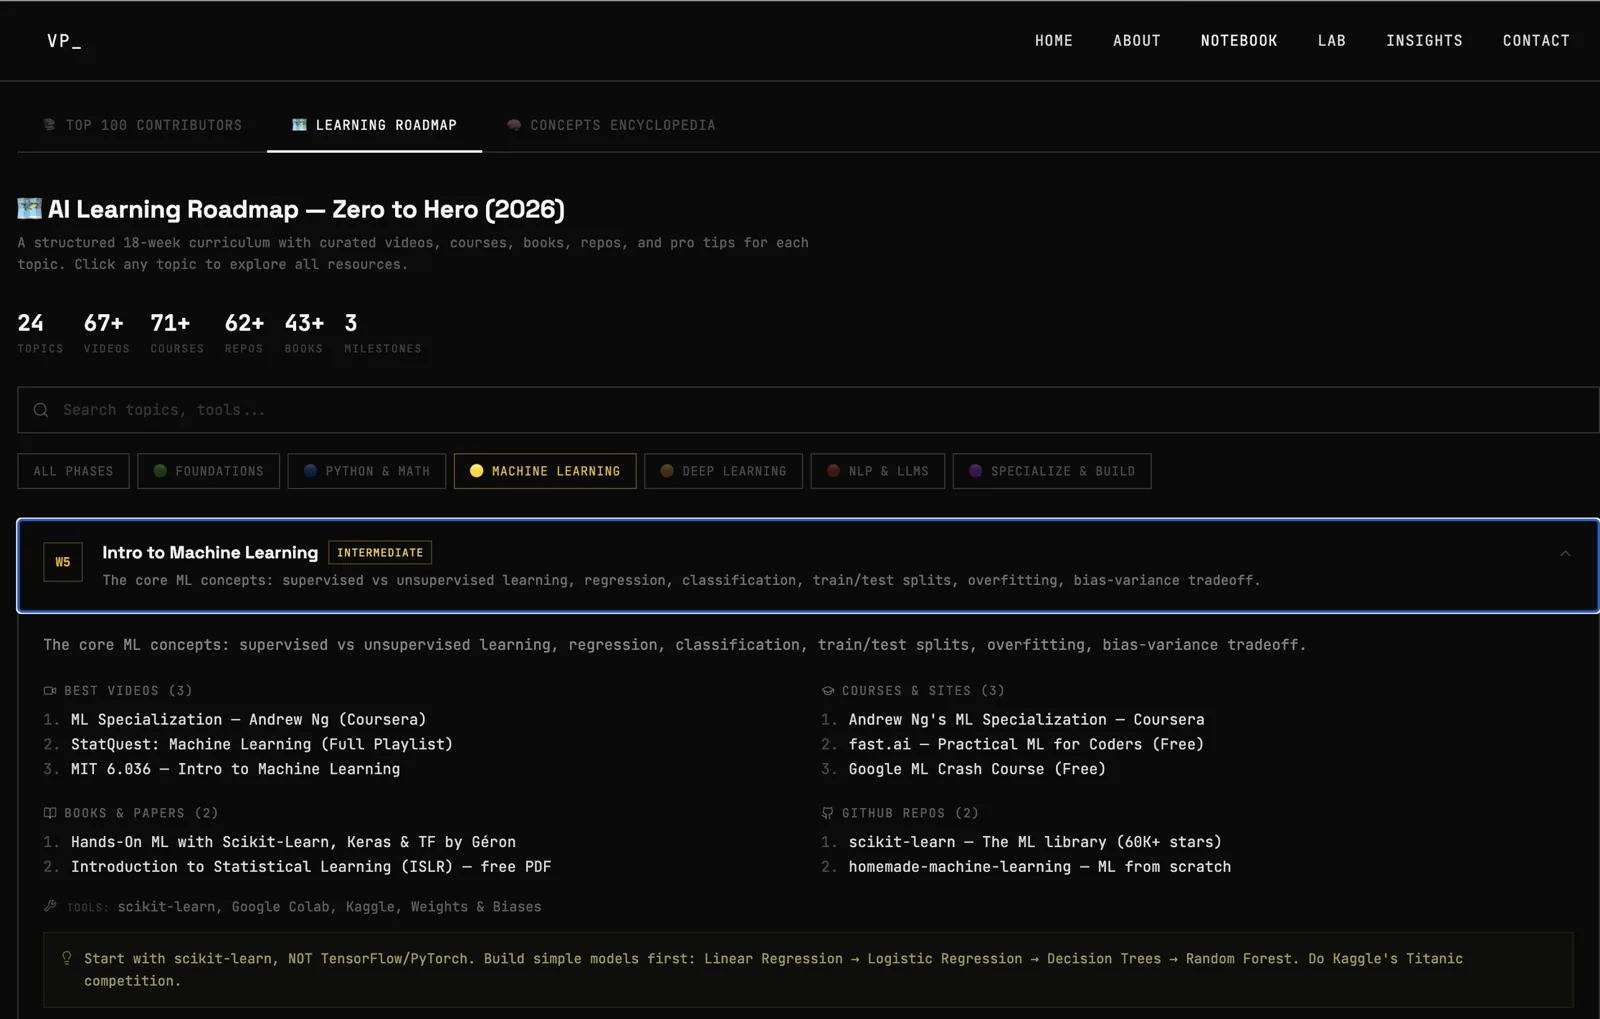Select the Learning Roadmap tab
The width and height of the screenshot is (1600, 1019).
[x=374, y=125]
